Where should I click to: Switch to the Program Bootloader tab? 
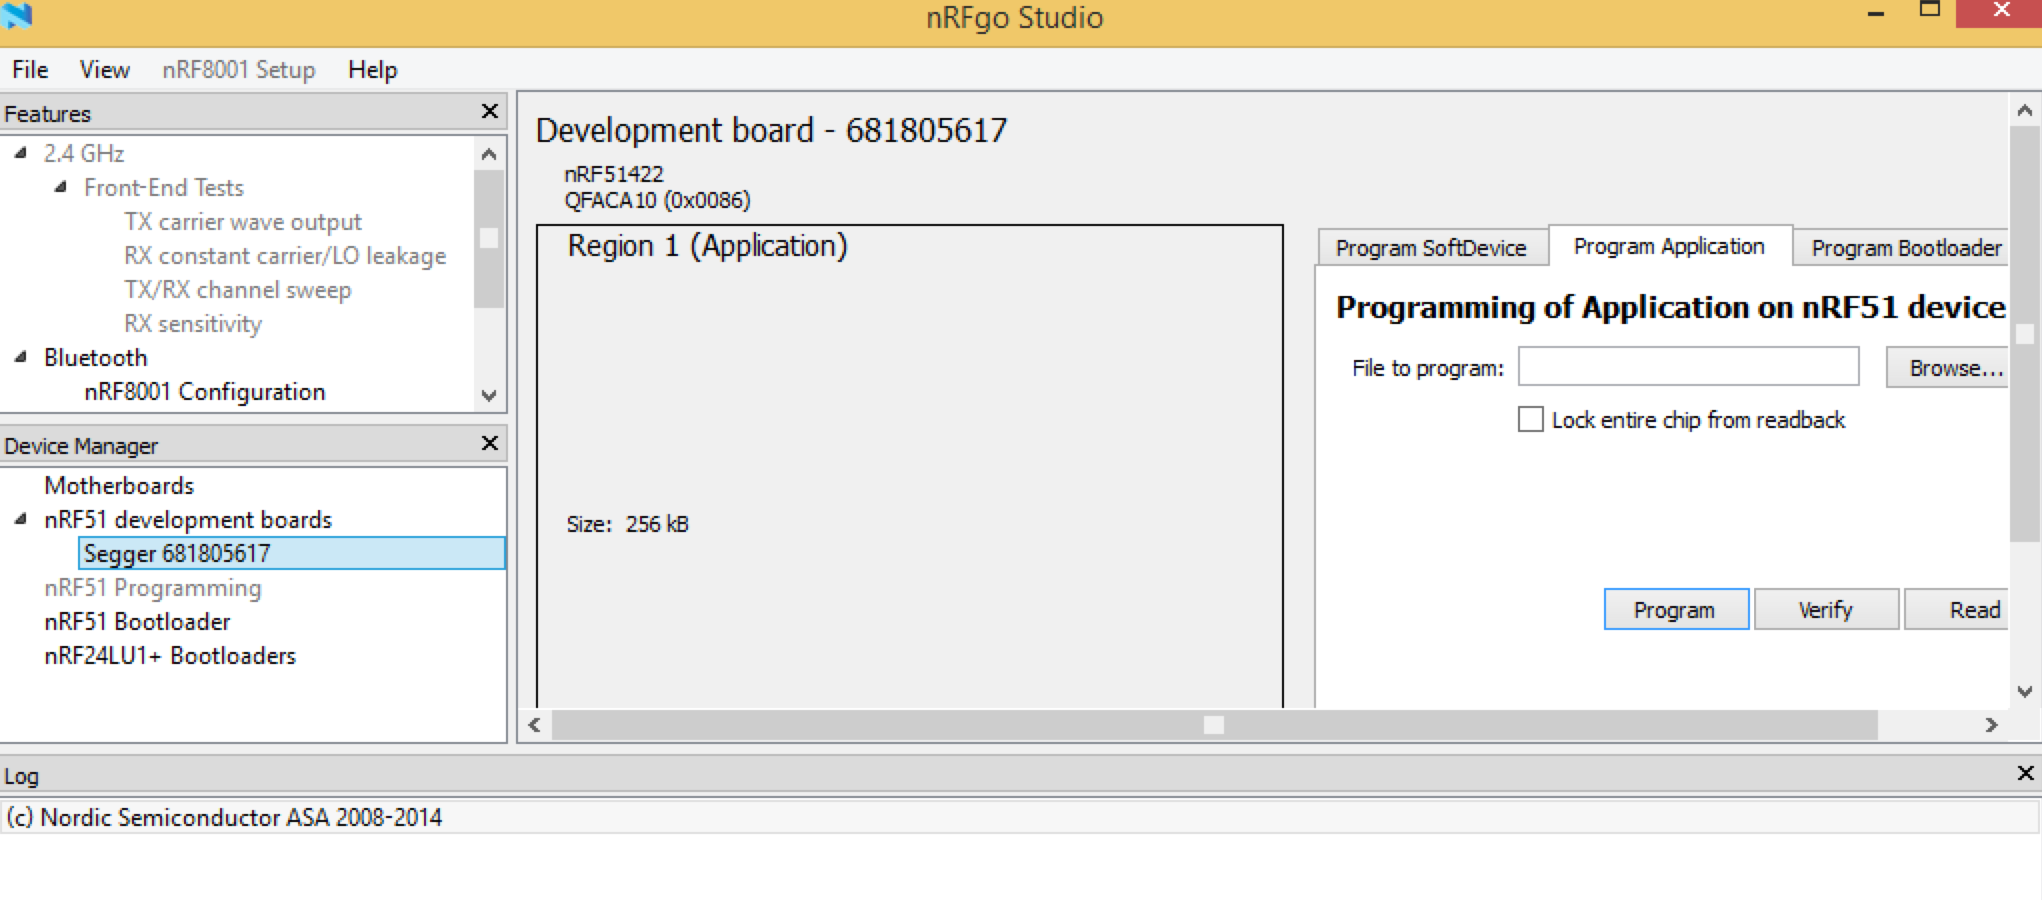[1902, 248]
